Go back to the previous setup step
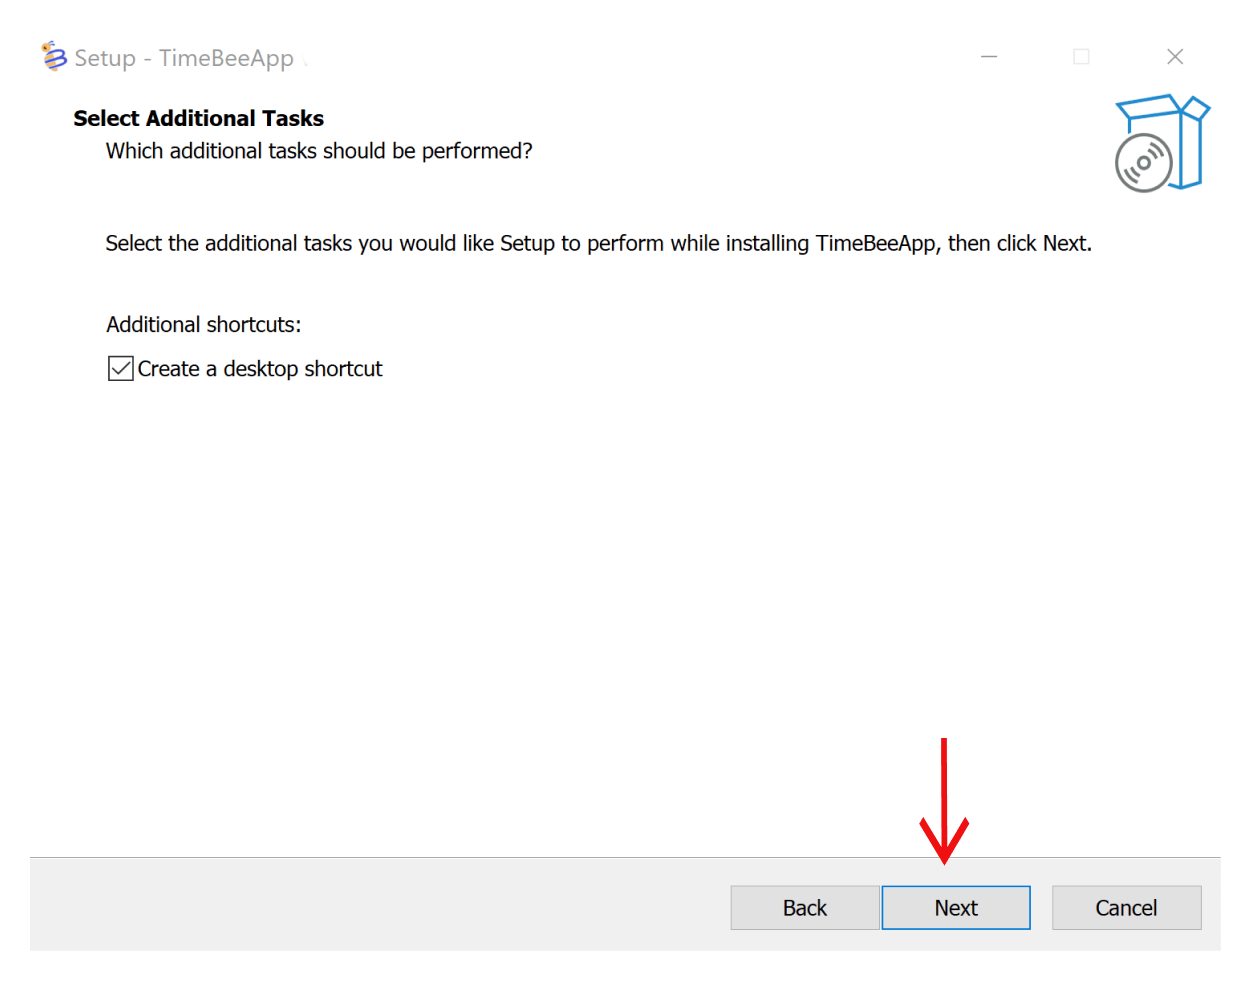Image resolution: width=1234 pixels, height=982 pixels. coord(805,908)
